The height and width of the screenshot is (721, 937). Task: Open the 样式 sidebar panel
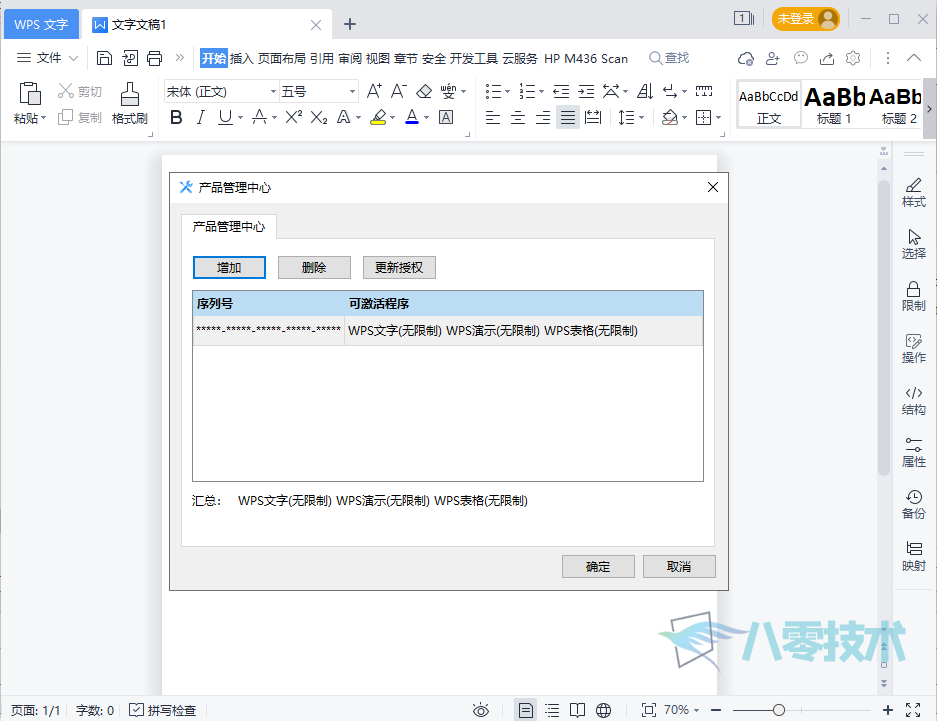(914, 193)
